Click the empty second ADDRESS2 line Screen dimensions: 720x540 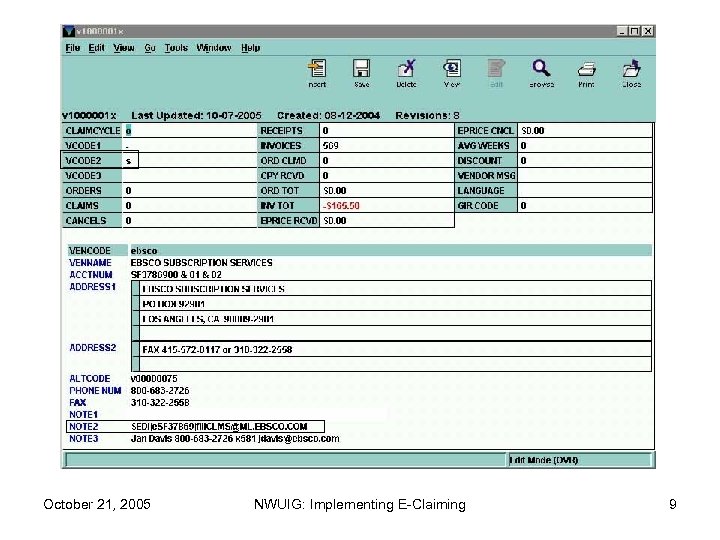pos(395,365)
